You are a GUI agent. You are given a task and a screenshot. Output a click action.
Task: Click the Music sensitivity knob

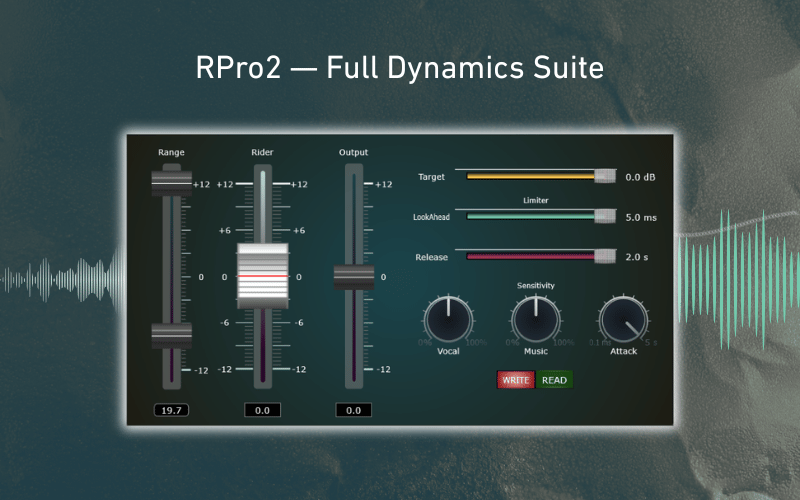point(536,320)
